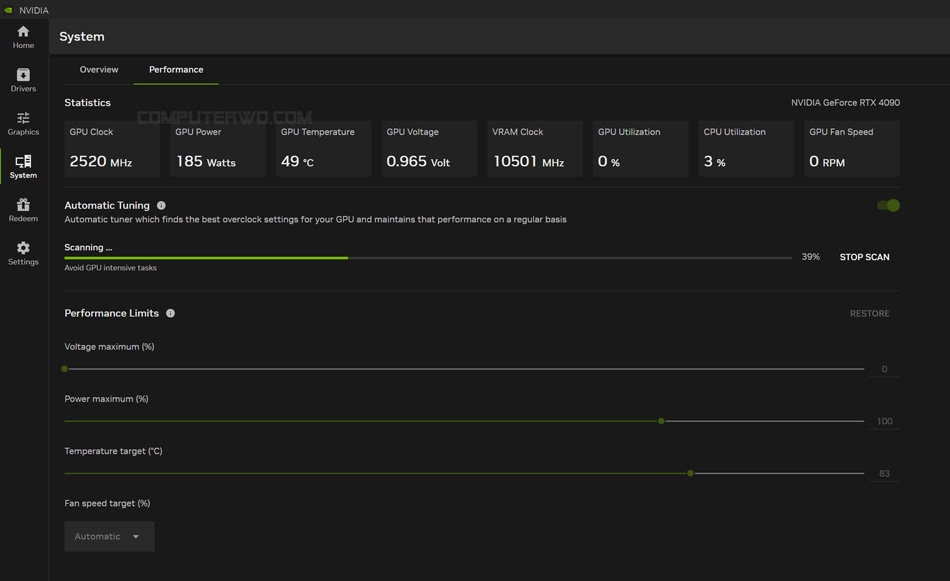Click the Automatic tuner description text
The width and height of the screenshot is (950, 581).
[315, 219]
